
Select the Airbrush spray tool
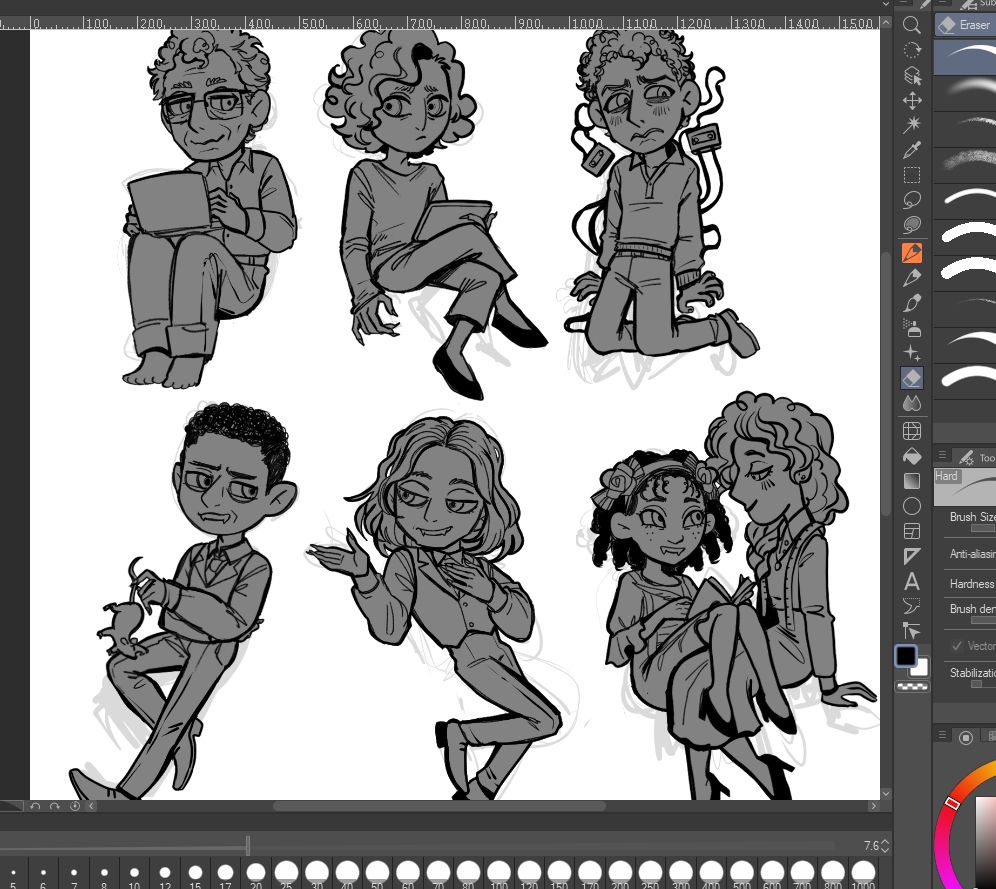(x=912, y=328)
